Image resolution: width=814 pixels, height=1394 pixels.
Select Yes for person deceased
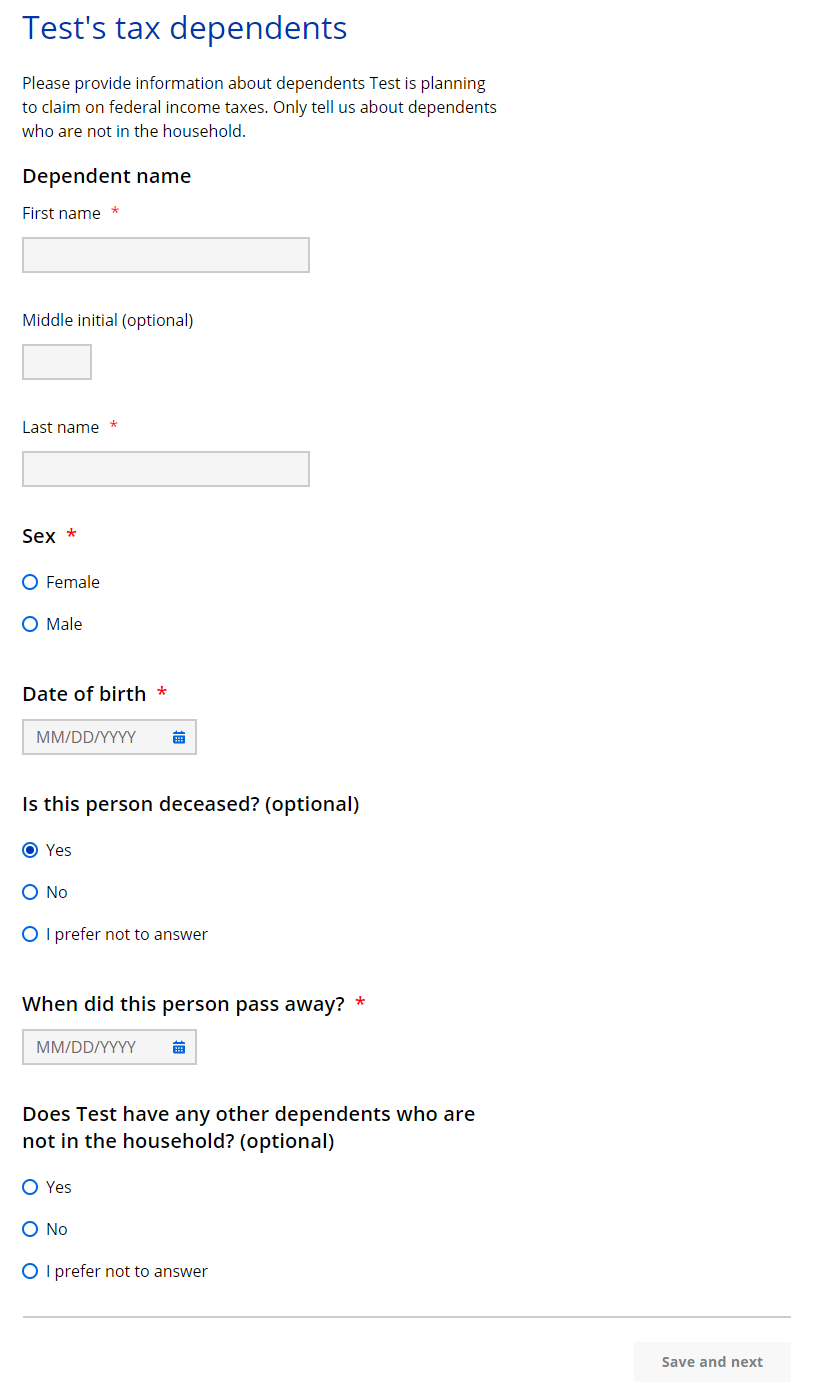(x=30, y=850)
